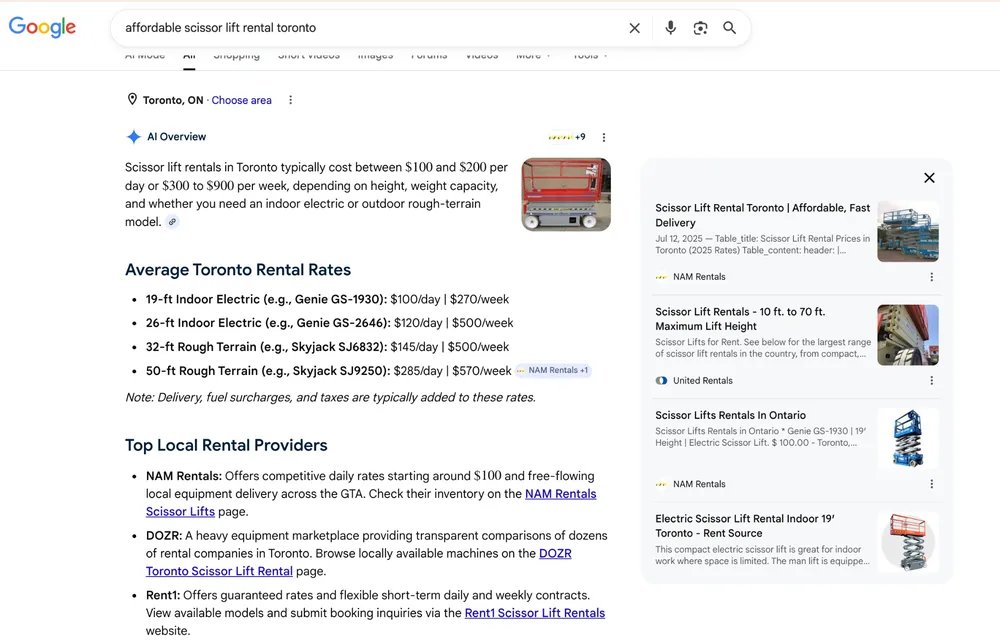The height and width of the screenshot is (643, 1000).
Task: Click the 'DOZR:' provider name in list
Action: [x=164, y=536]
